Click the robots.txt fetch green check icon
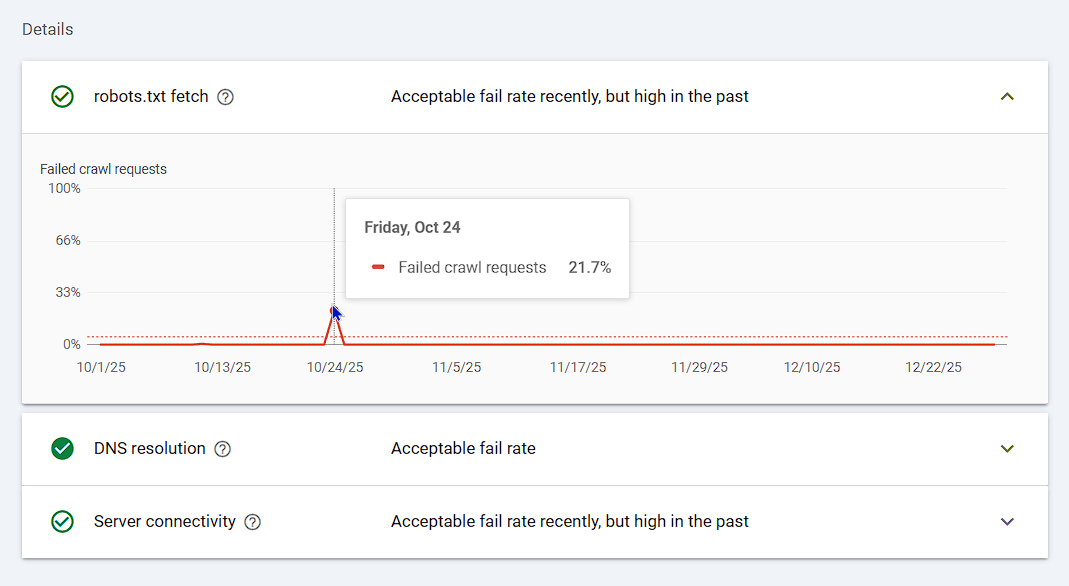Image resolution: width=1069 pixels, height=586 pixels. point(62,97)
